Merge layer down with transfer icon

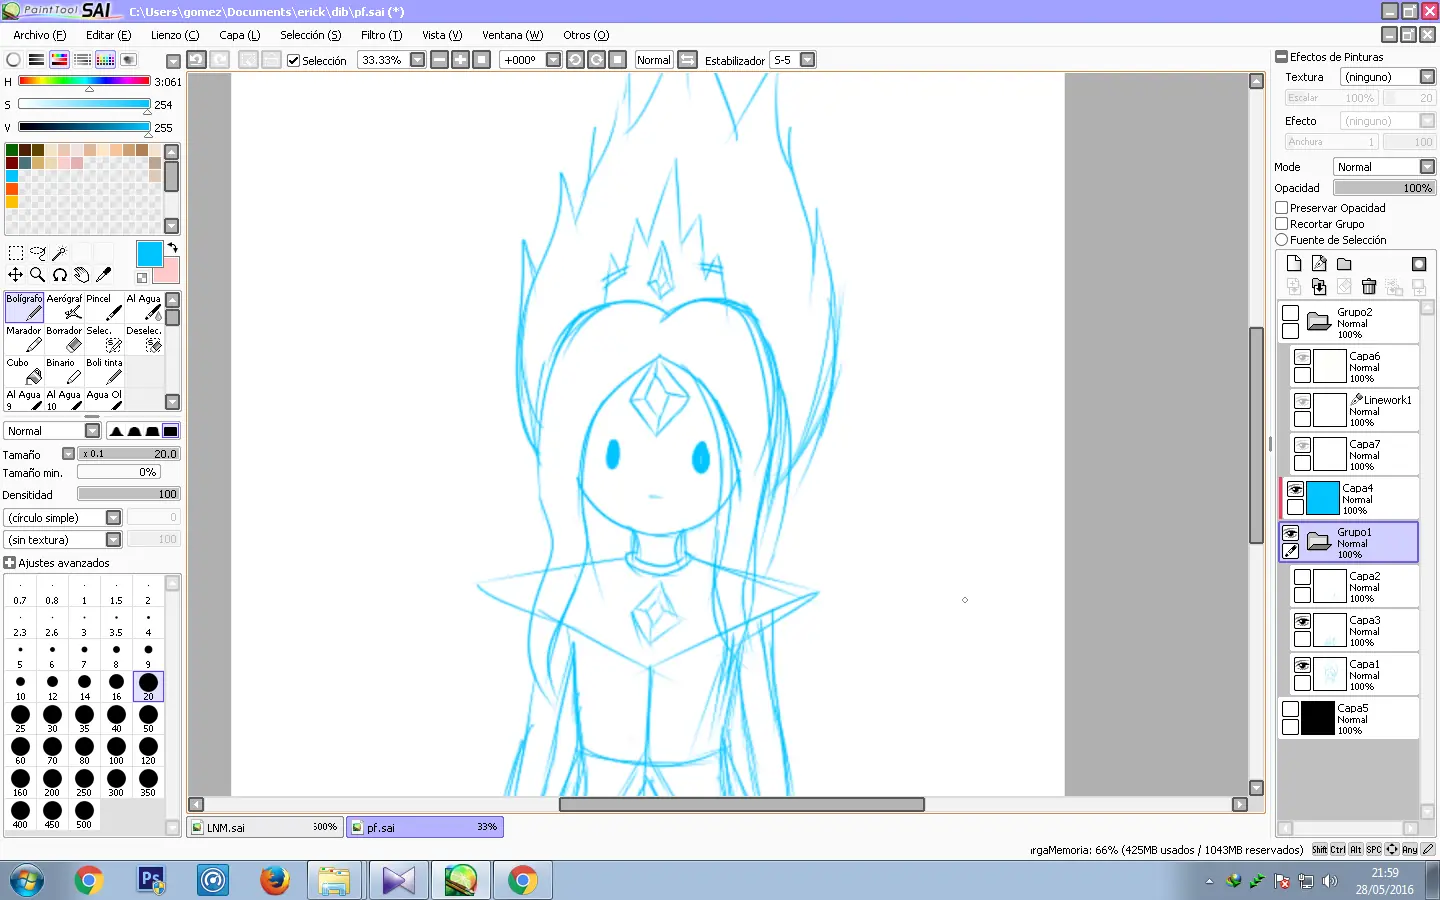click(1319, 287)
